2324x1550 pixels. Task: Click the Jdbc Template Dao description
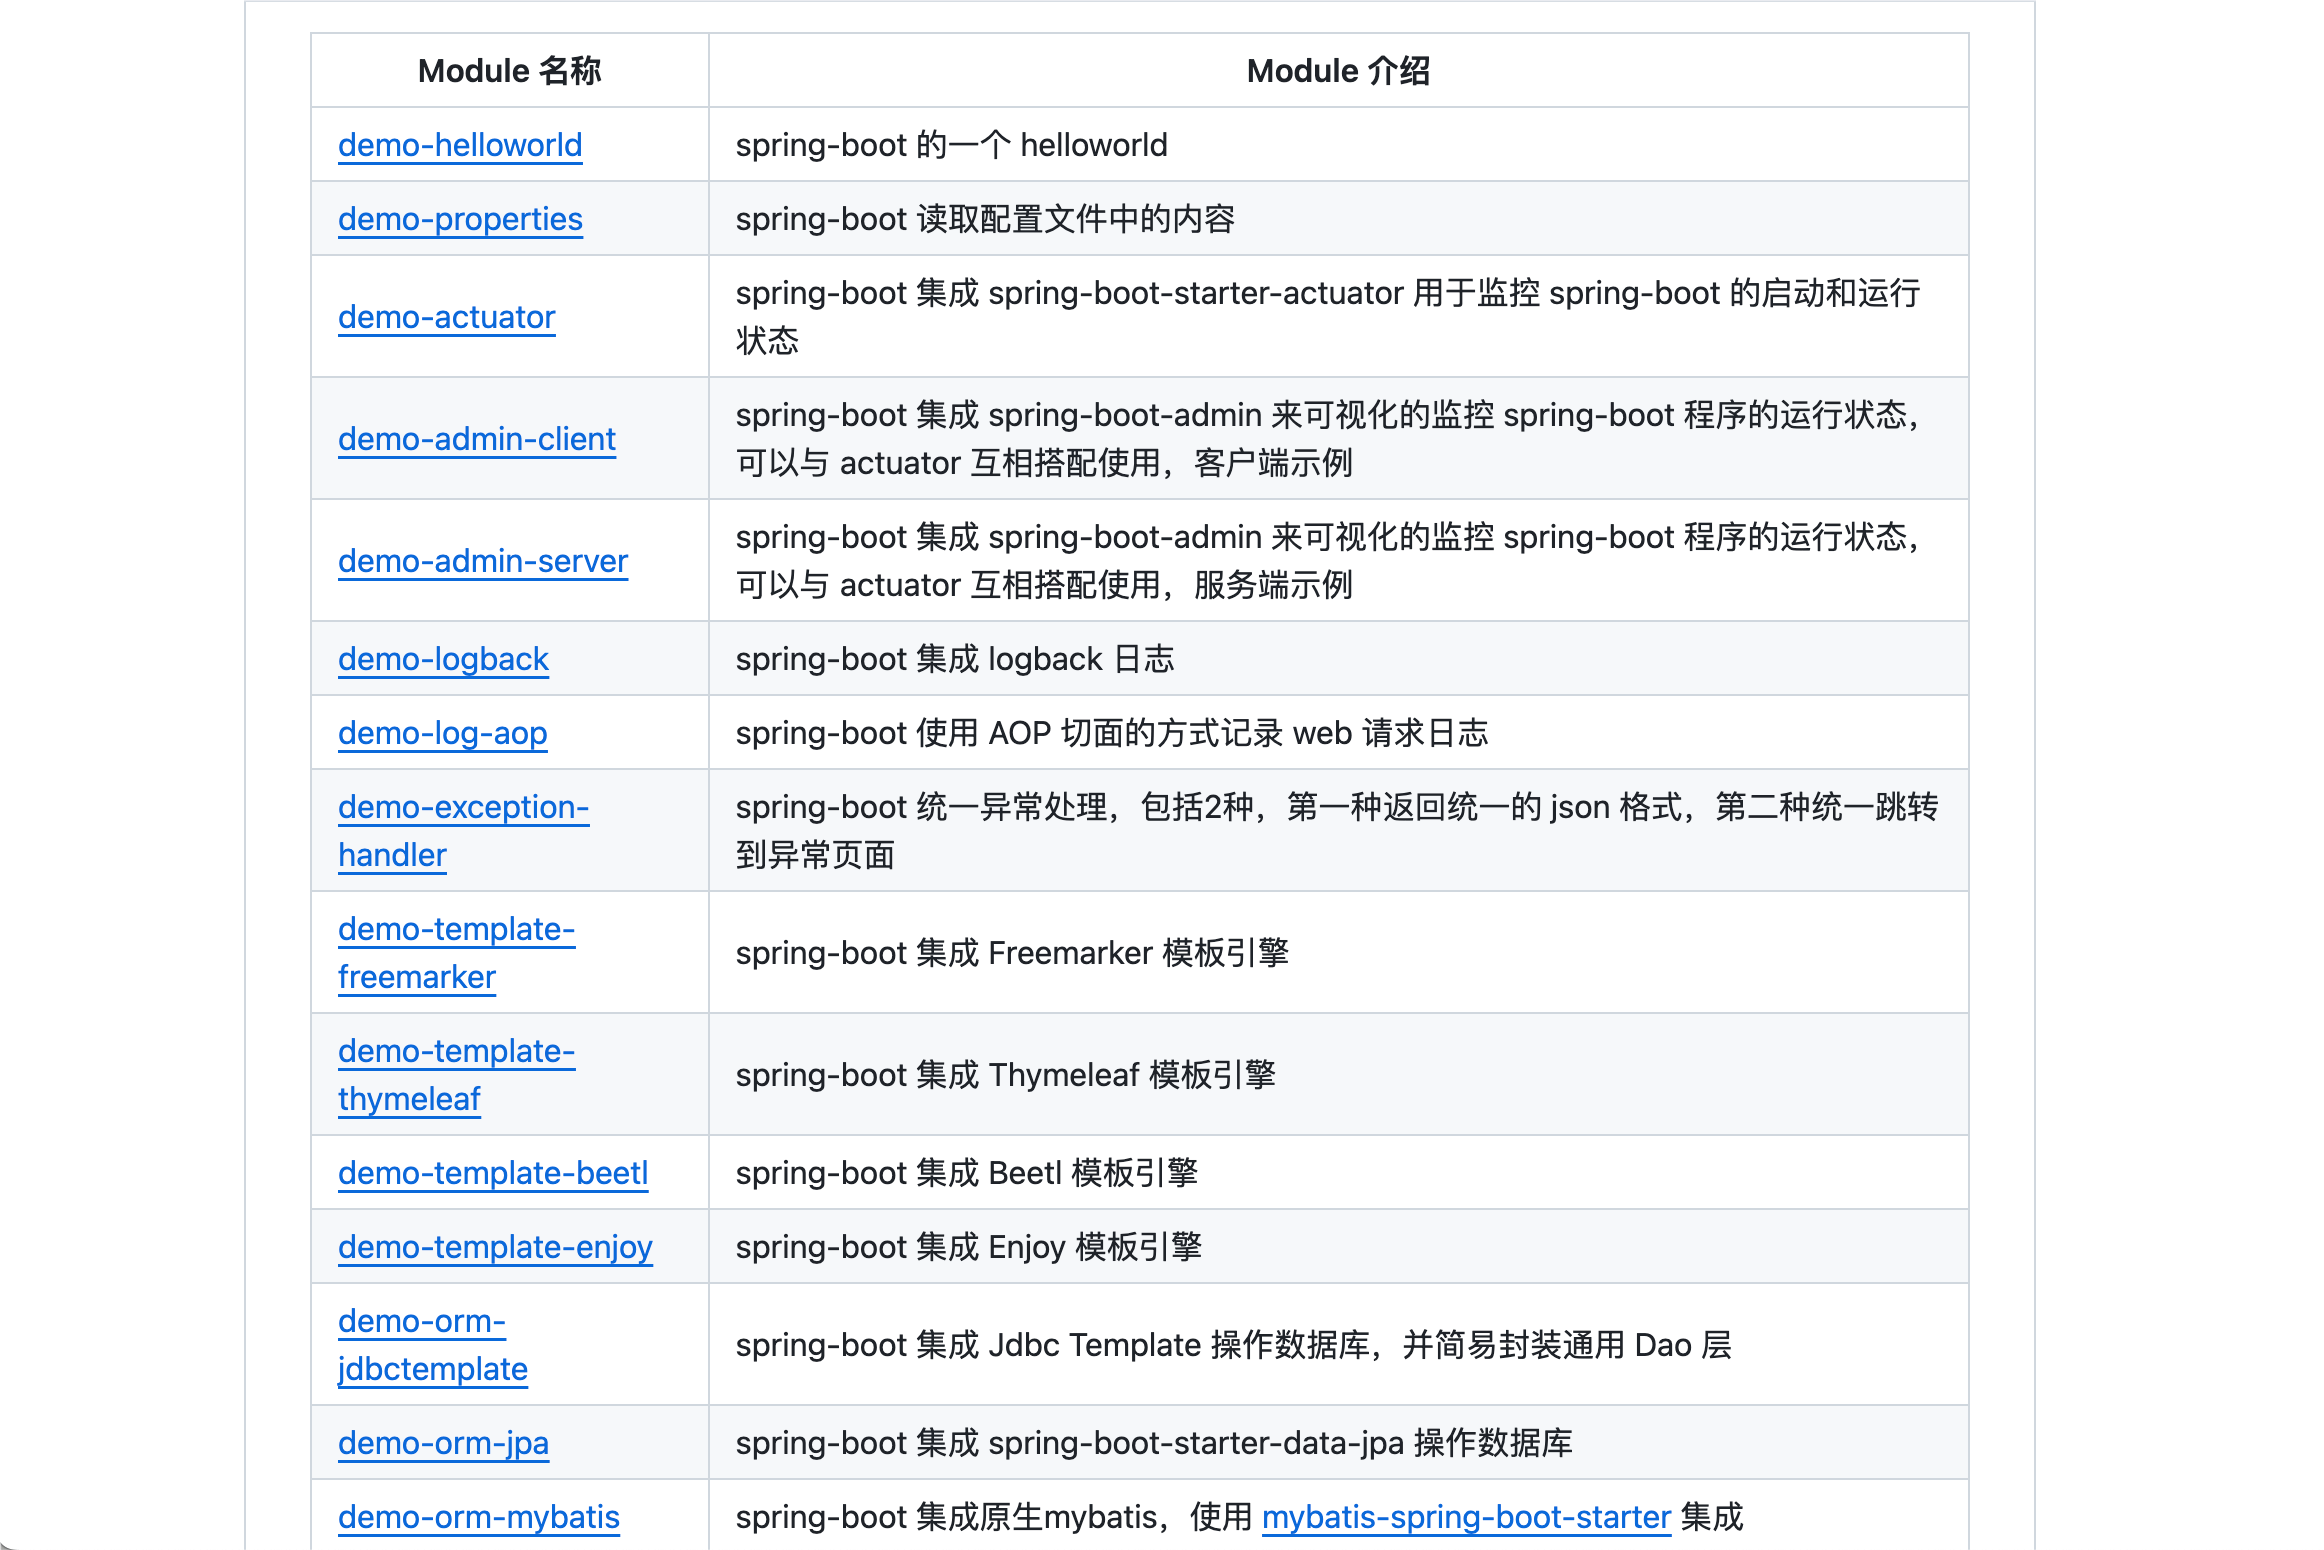(x=1233, y=1345)
